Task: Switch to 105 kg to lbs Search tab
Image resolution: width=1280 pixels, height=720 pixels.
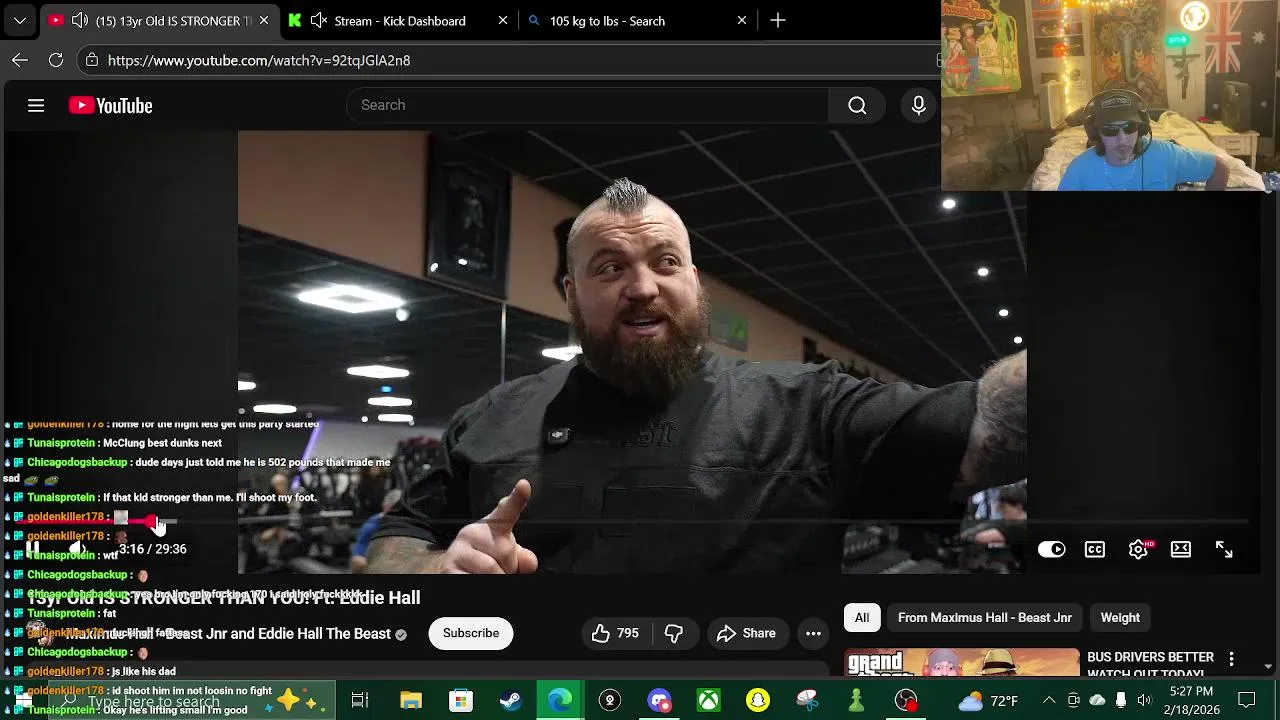Action: pyautogui.click(x=607, y=20)
